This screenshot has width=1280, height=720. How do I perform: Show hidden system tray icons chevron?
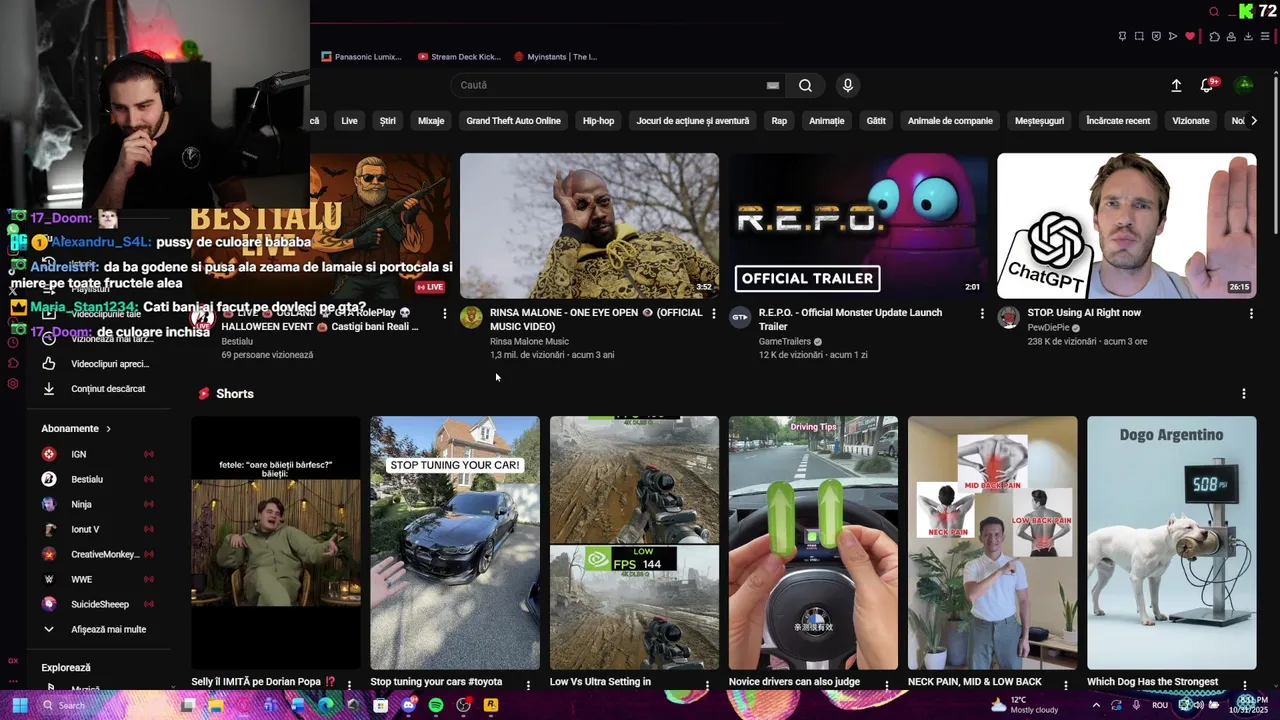(x=1096, y=705)
